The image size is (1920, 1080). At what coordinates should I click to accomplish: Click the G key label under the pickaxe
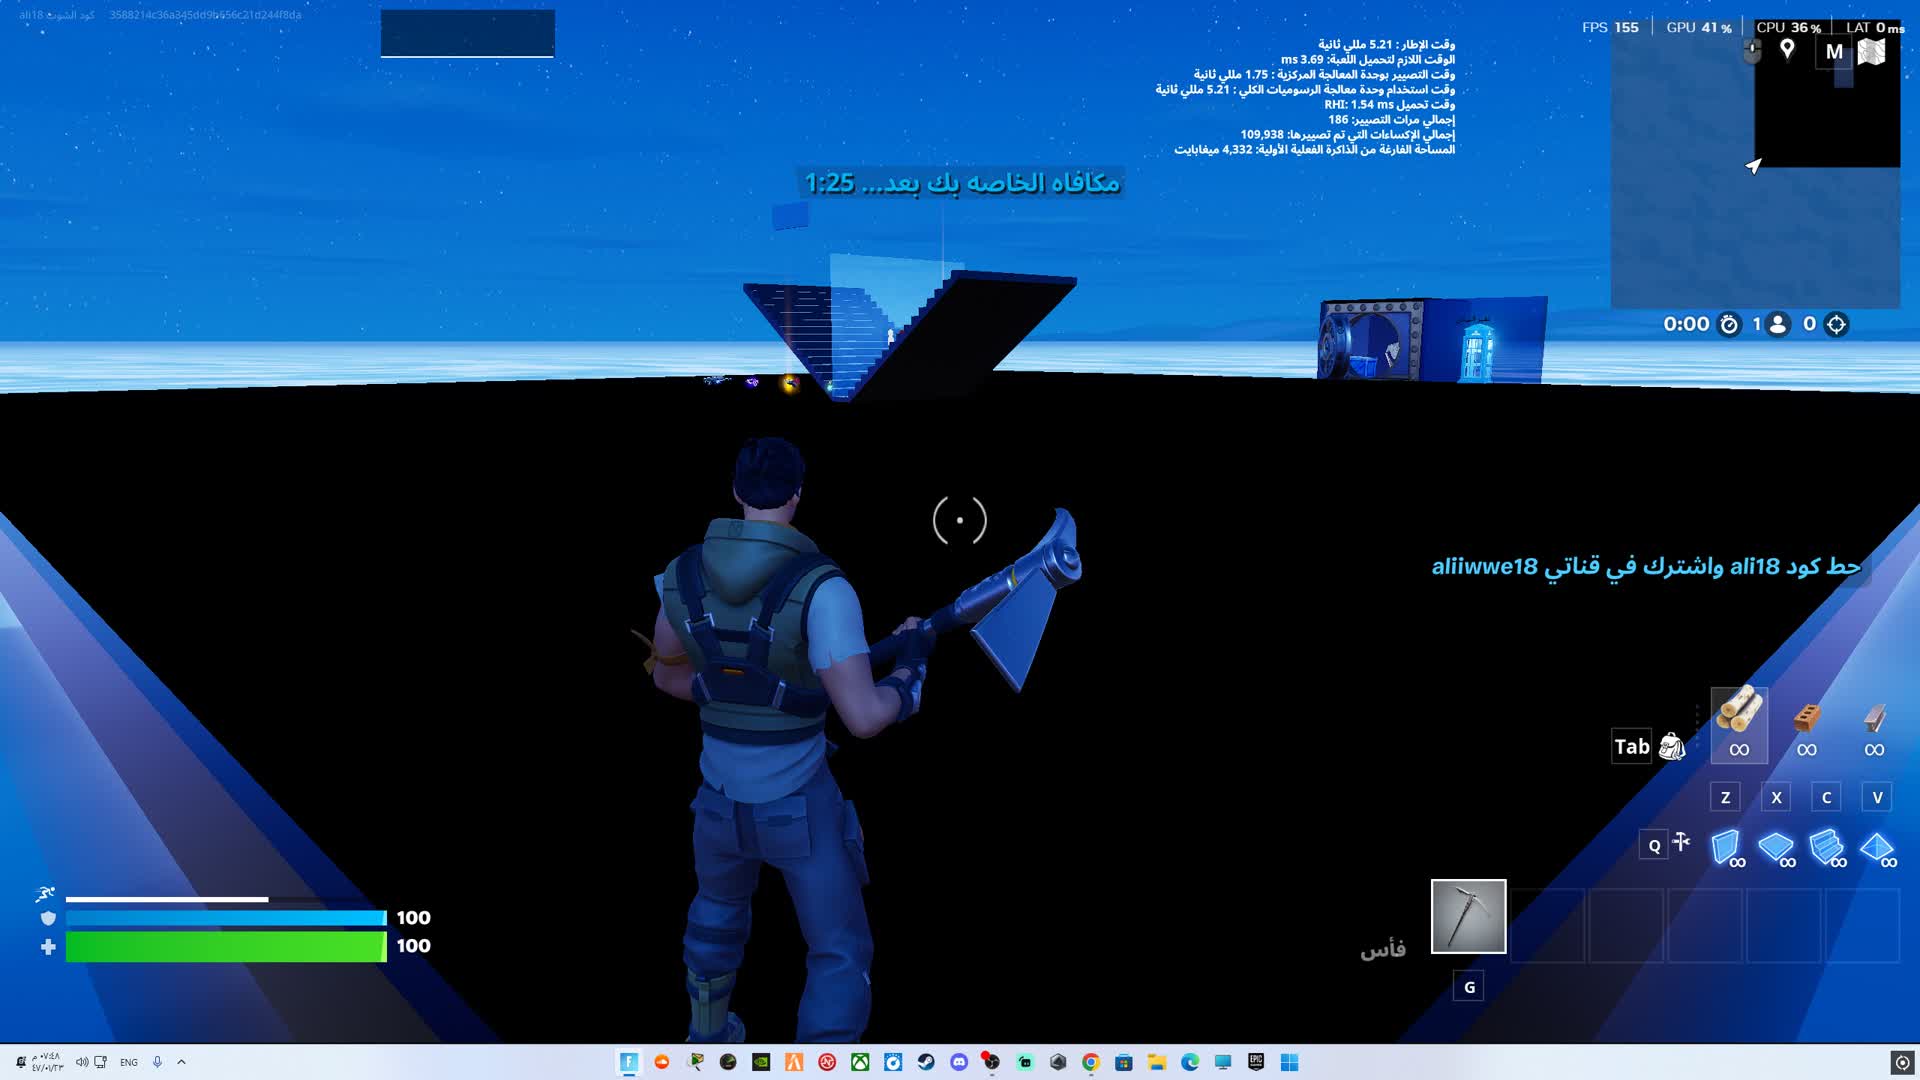[x=1468, y=986]
